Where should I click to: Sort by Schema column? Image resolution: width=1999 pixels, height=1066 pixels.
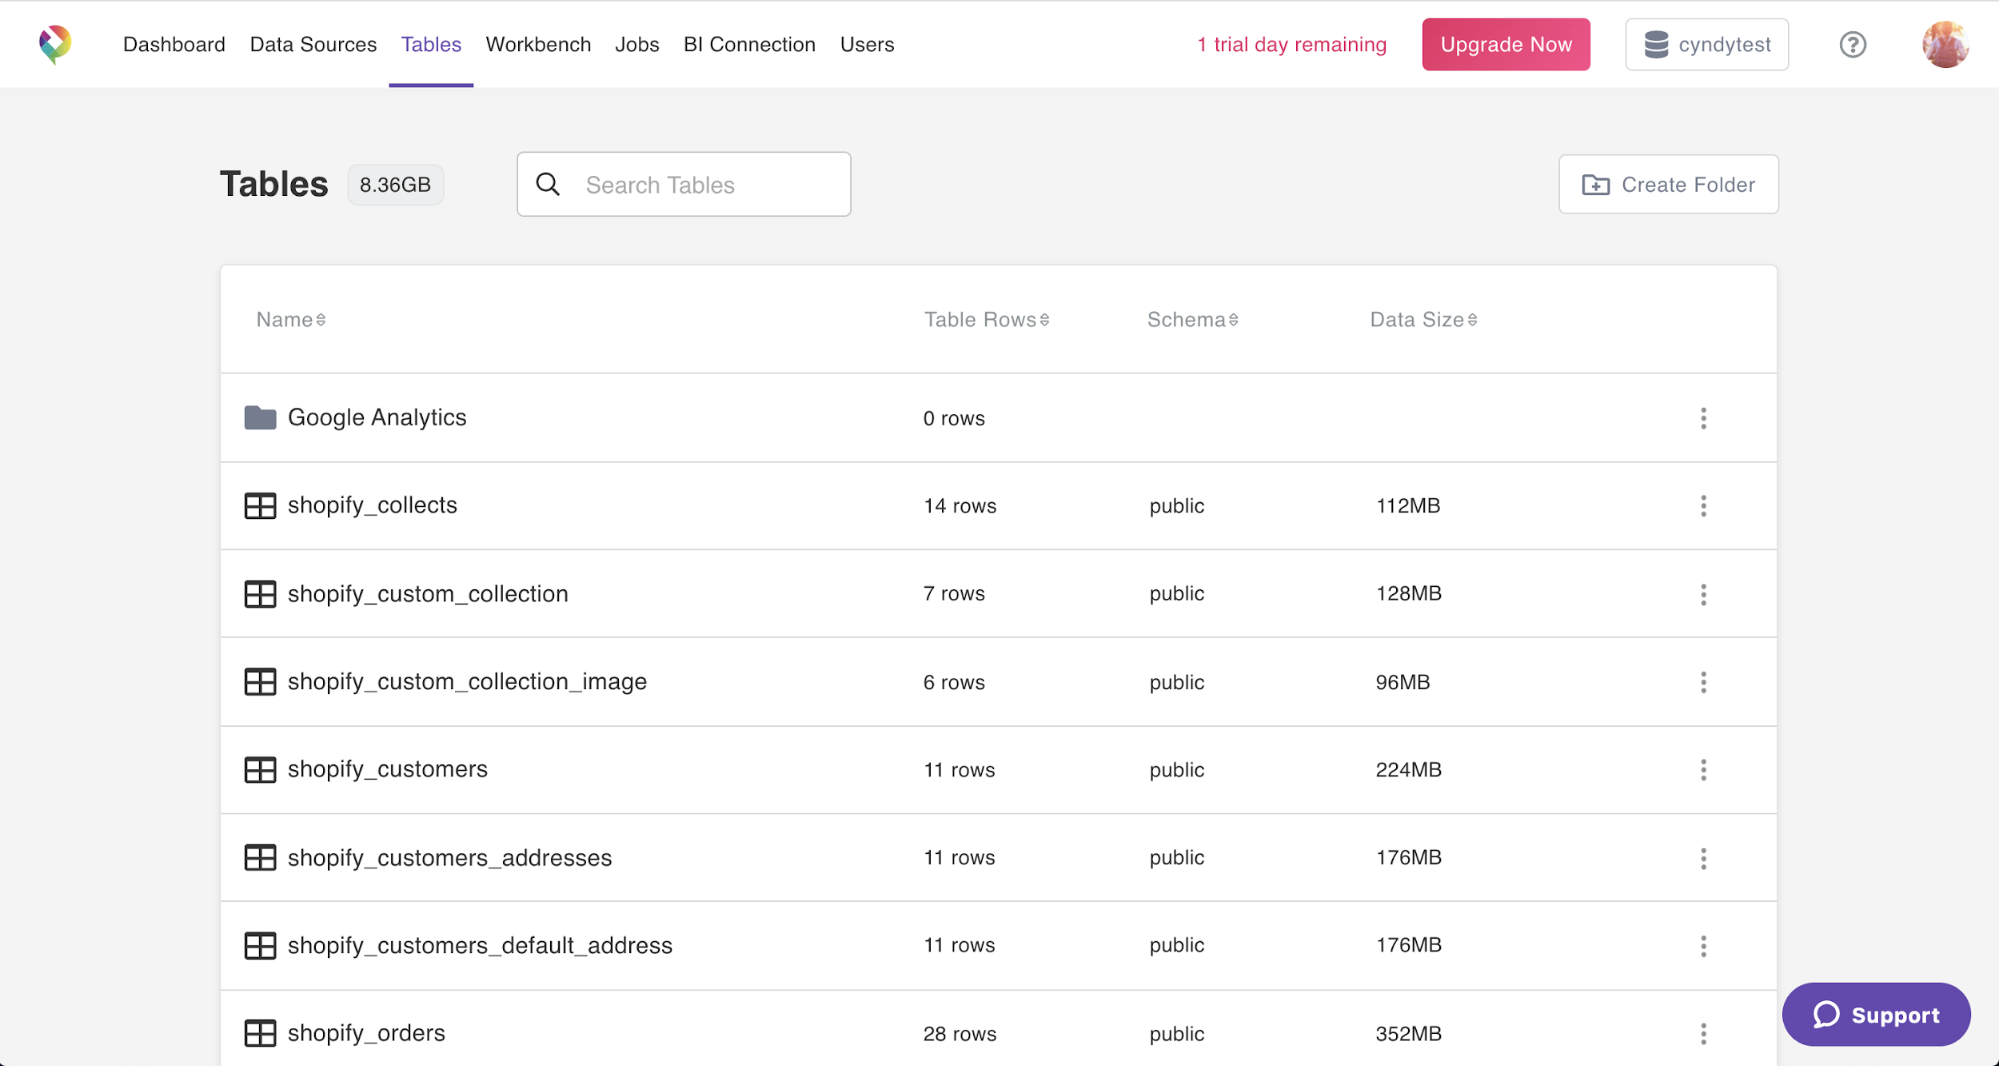point(1192,320)
